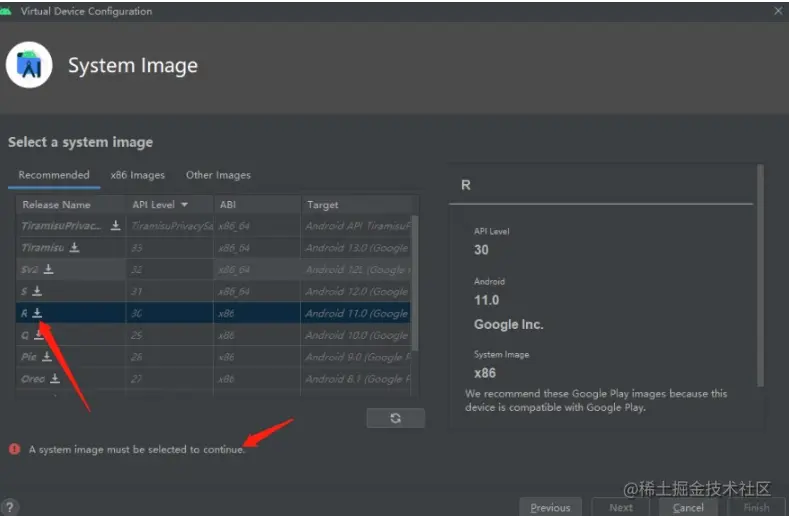Click the x86 ABI cell in Pie row
The height and width of the screenshot is (516, 789).
click(x=257, y=357)
